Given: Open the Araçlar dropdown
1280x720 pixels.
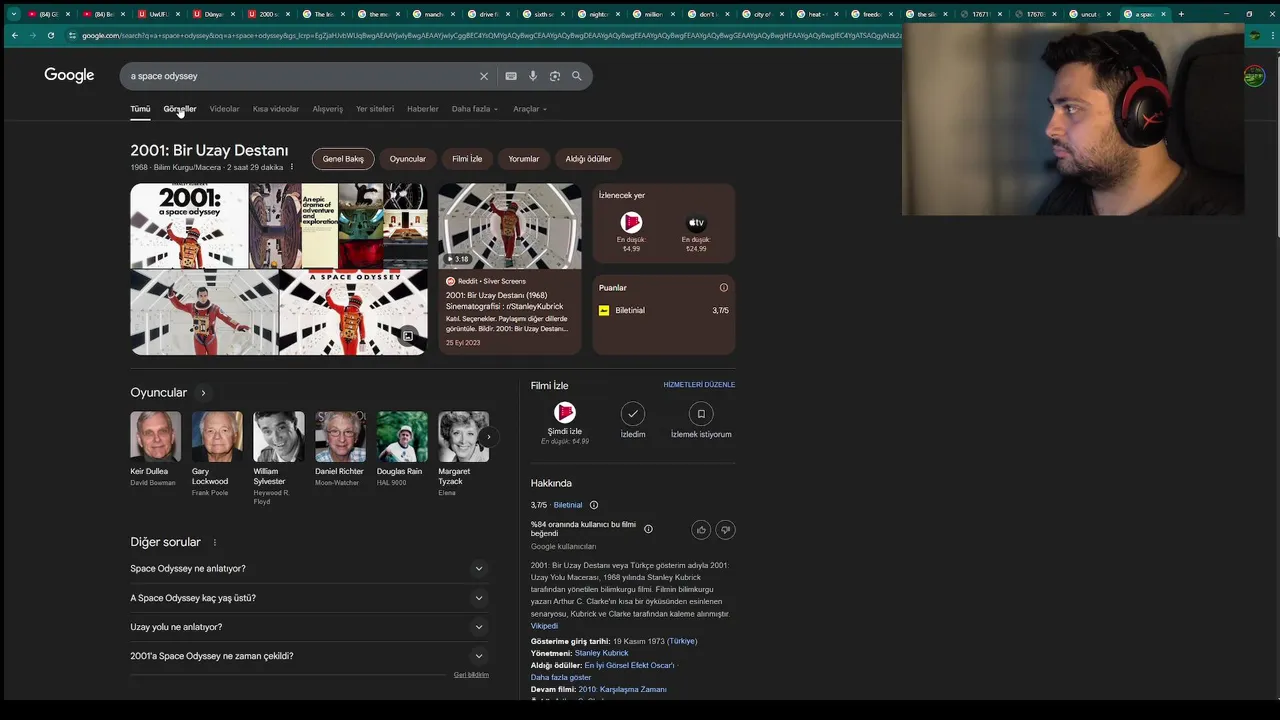Looking at the screenshot, I should click(x=530, y=109).
